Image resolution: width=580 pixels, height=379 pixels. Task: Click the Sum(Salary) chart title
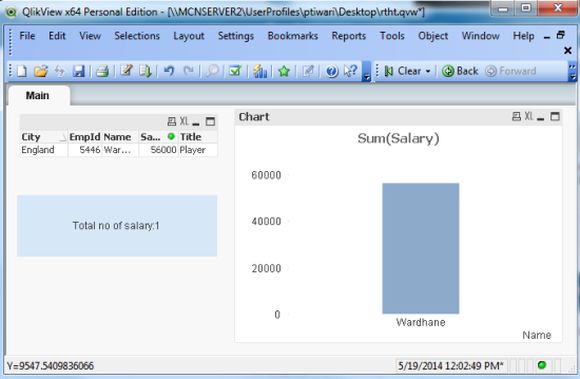pos(398,138)
